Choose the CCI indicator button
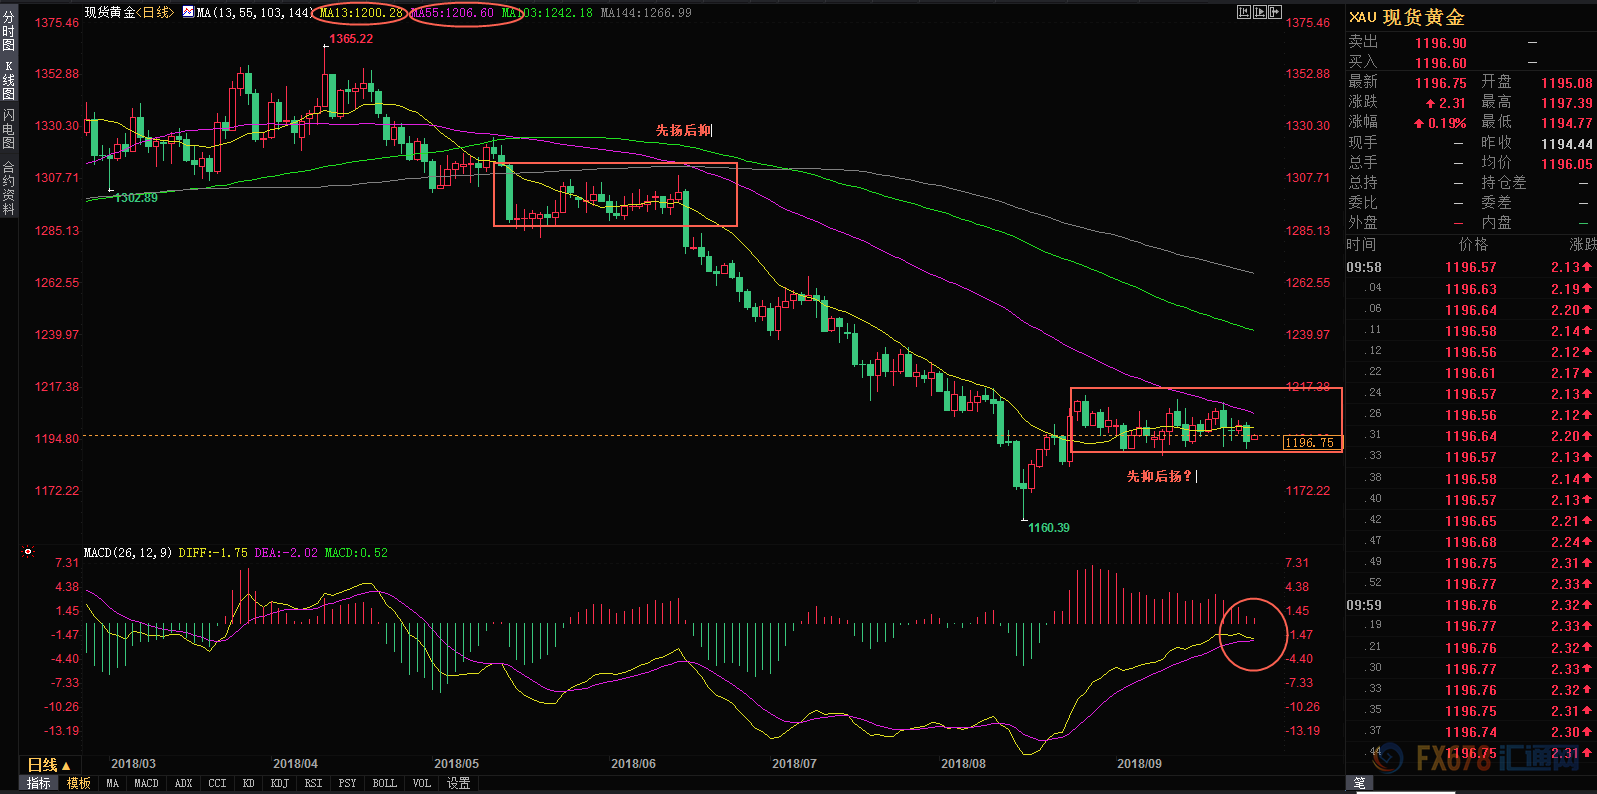Viewport: 1597px width, 794px height. 217,783
